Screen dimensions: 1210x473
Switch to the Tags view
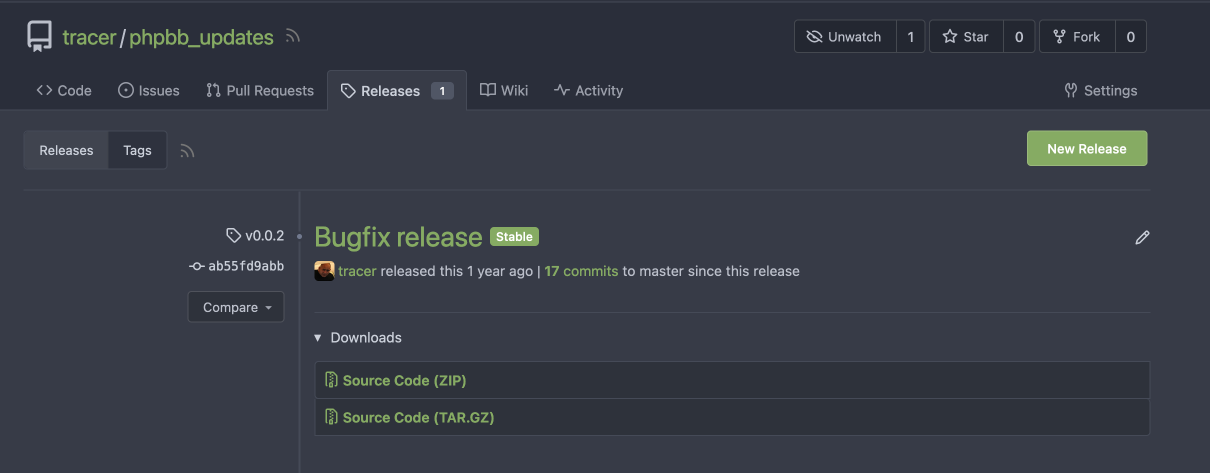(137, 150)
